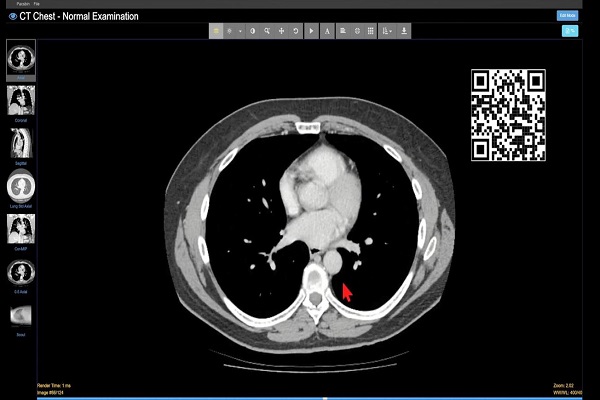The height and width of the screenshot is (400, 600).
Task: Click the reset rotate arrow icon
Action: coord(296,31)
